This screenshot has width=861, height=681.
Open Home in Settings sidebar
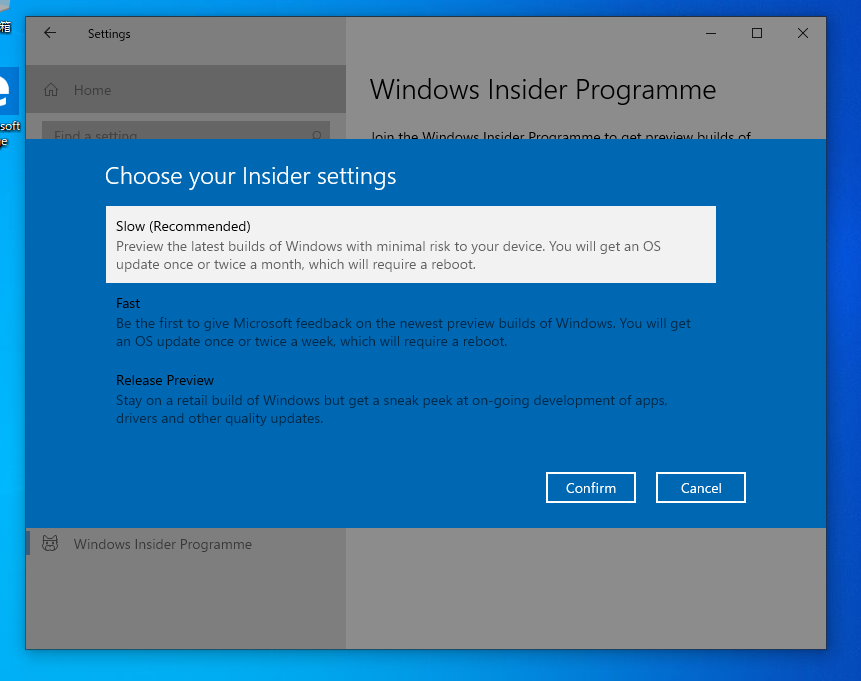[x=186, y=90]
